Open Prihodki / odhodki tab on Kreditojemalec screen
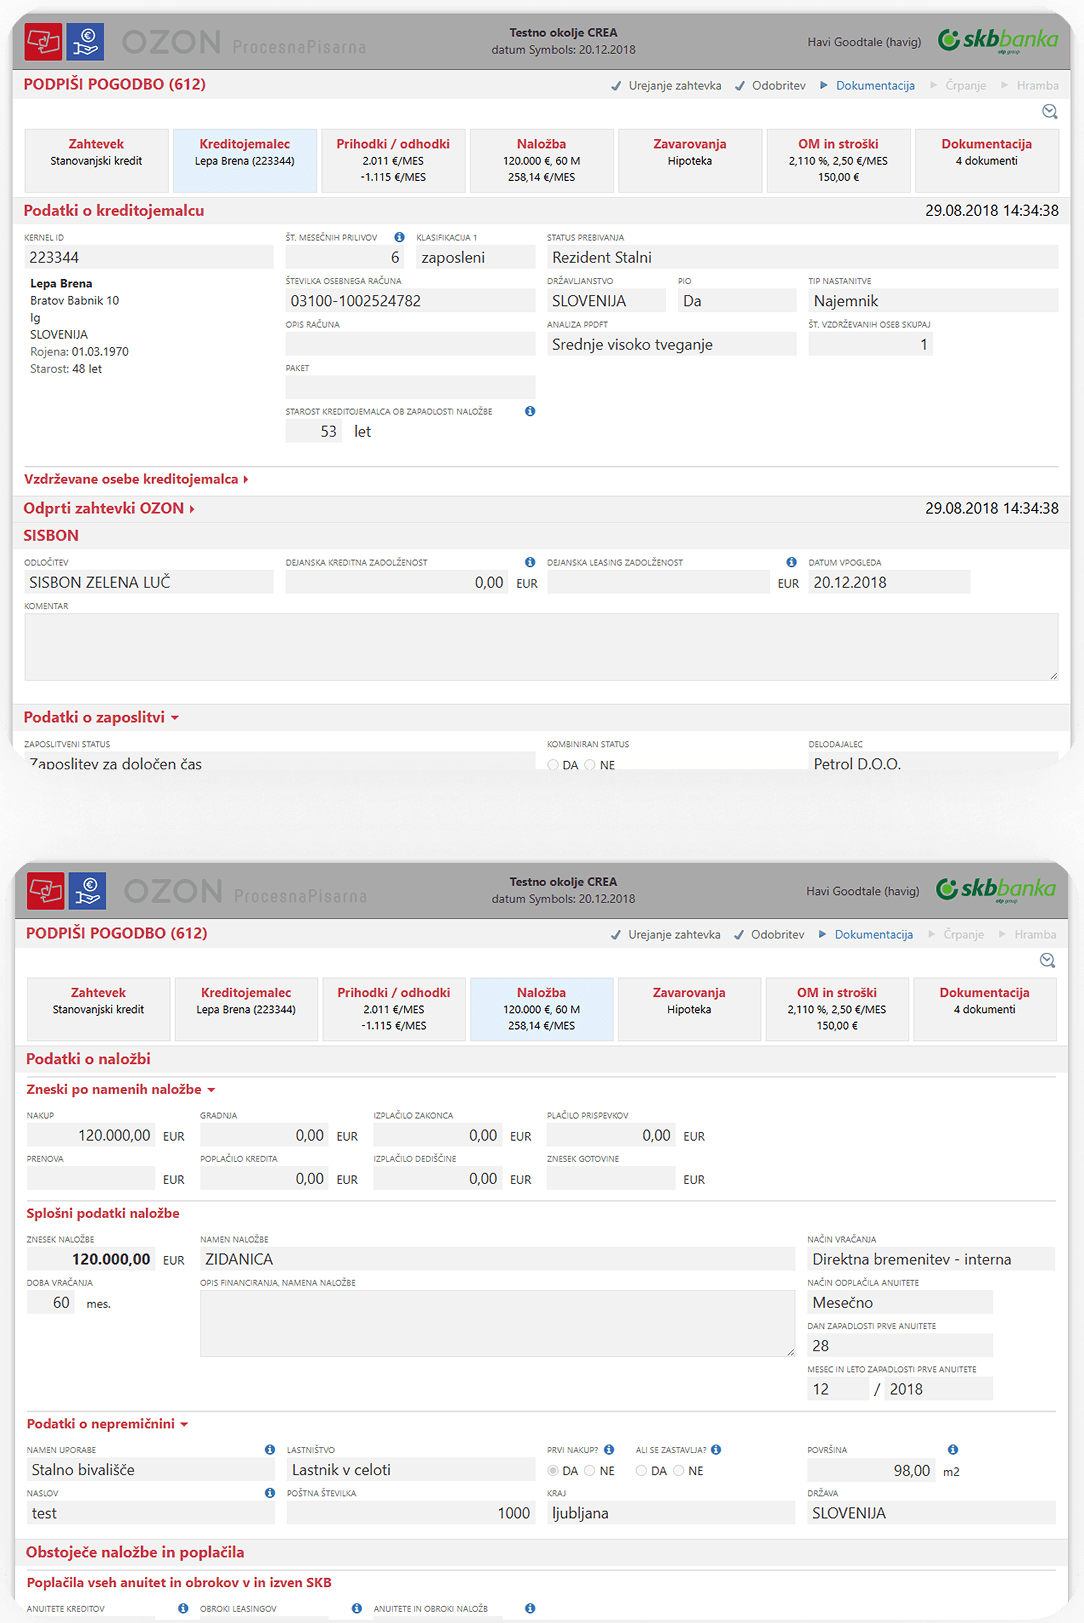This screenshot has width=1084, height=1623. 393,160
